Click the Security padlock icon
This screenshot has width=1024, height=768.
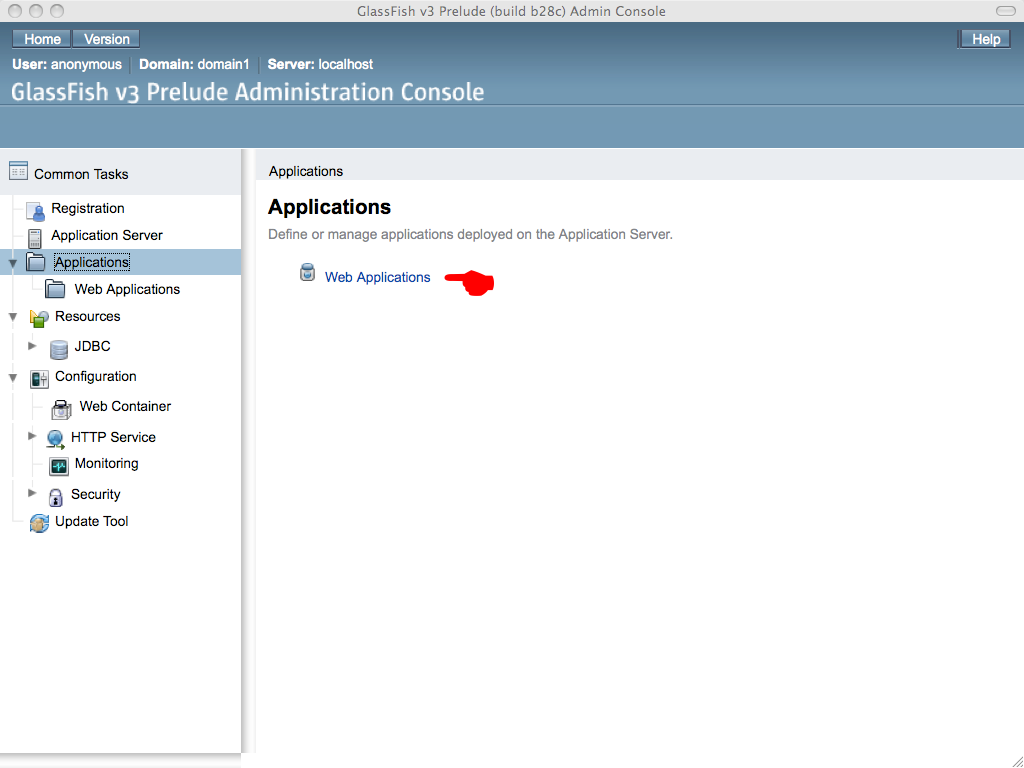pos(56,497)
